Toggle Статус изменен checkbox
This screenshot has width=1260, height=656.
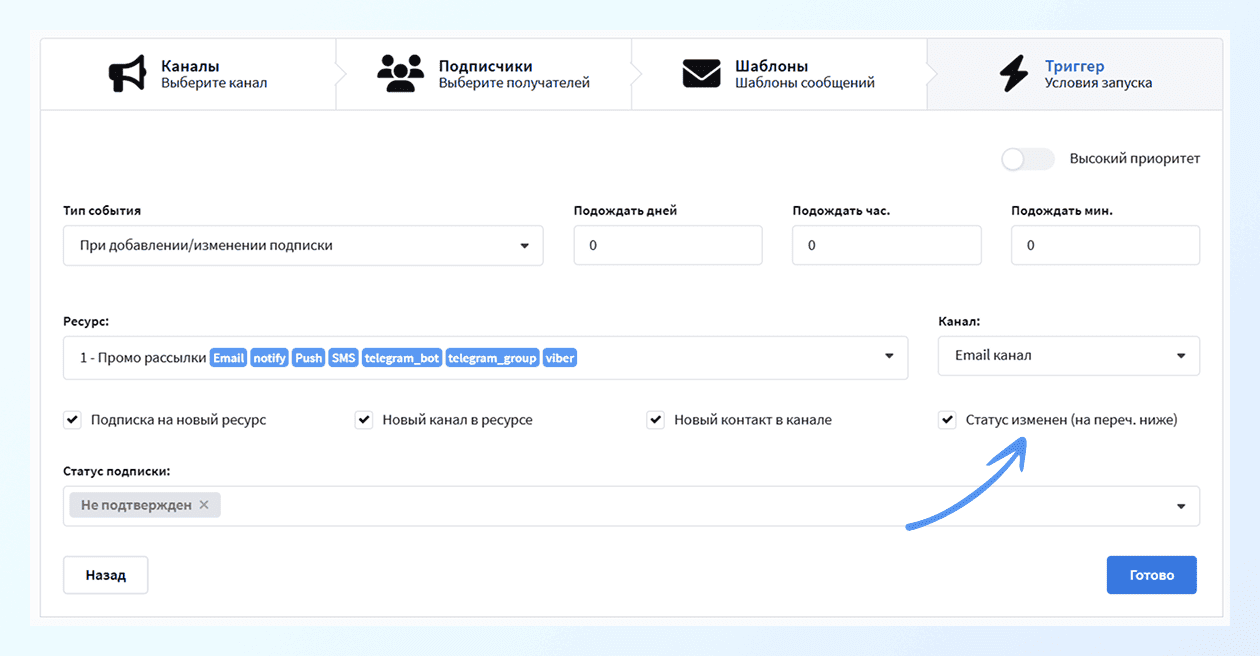[947, 420]
